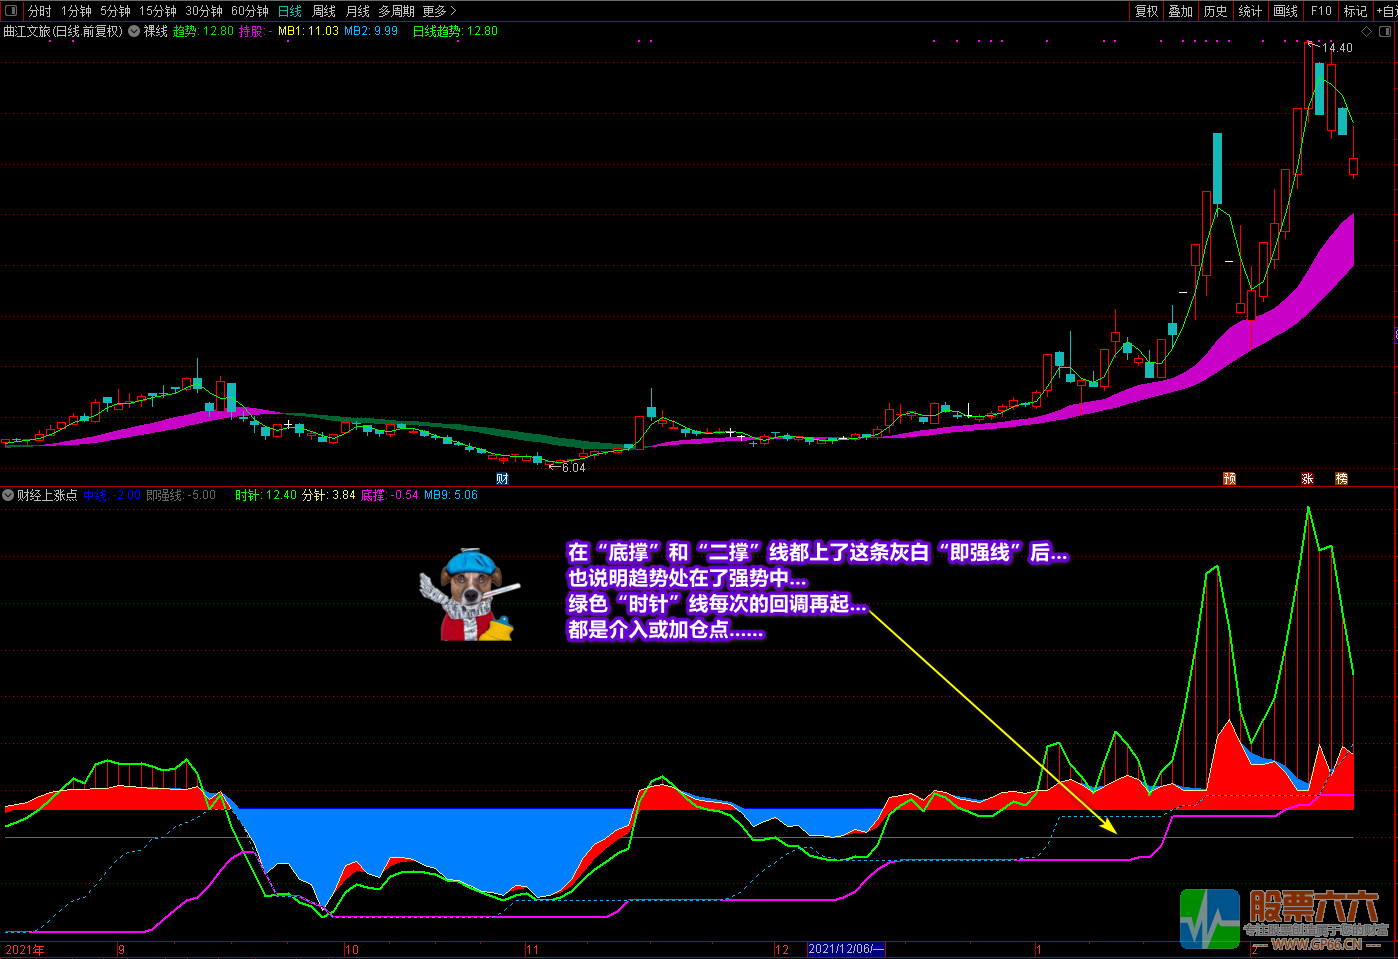The width and height of the screenshot is (1398, 959).
Task: Open the 财经上涨点 indicator dropdown arrow
Action: [x=8, y=495]
